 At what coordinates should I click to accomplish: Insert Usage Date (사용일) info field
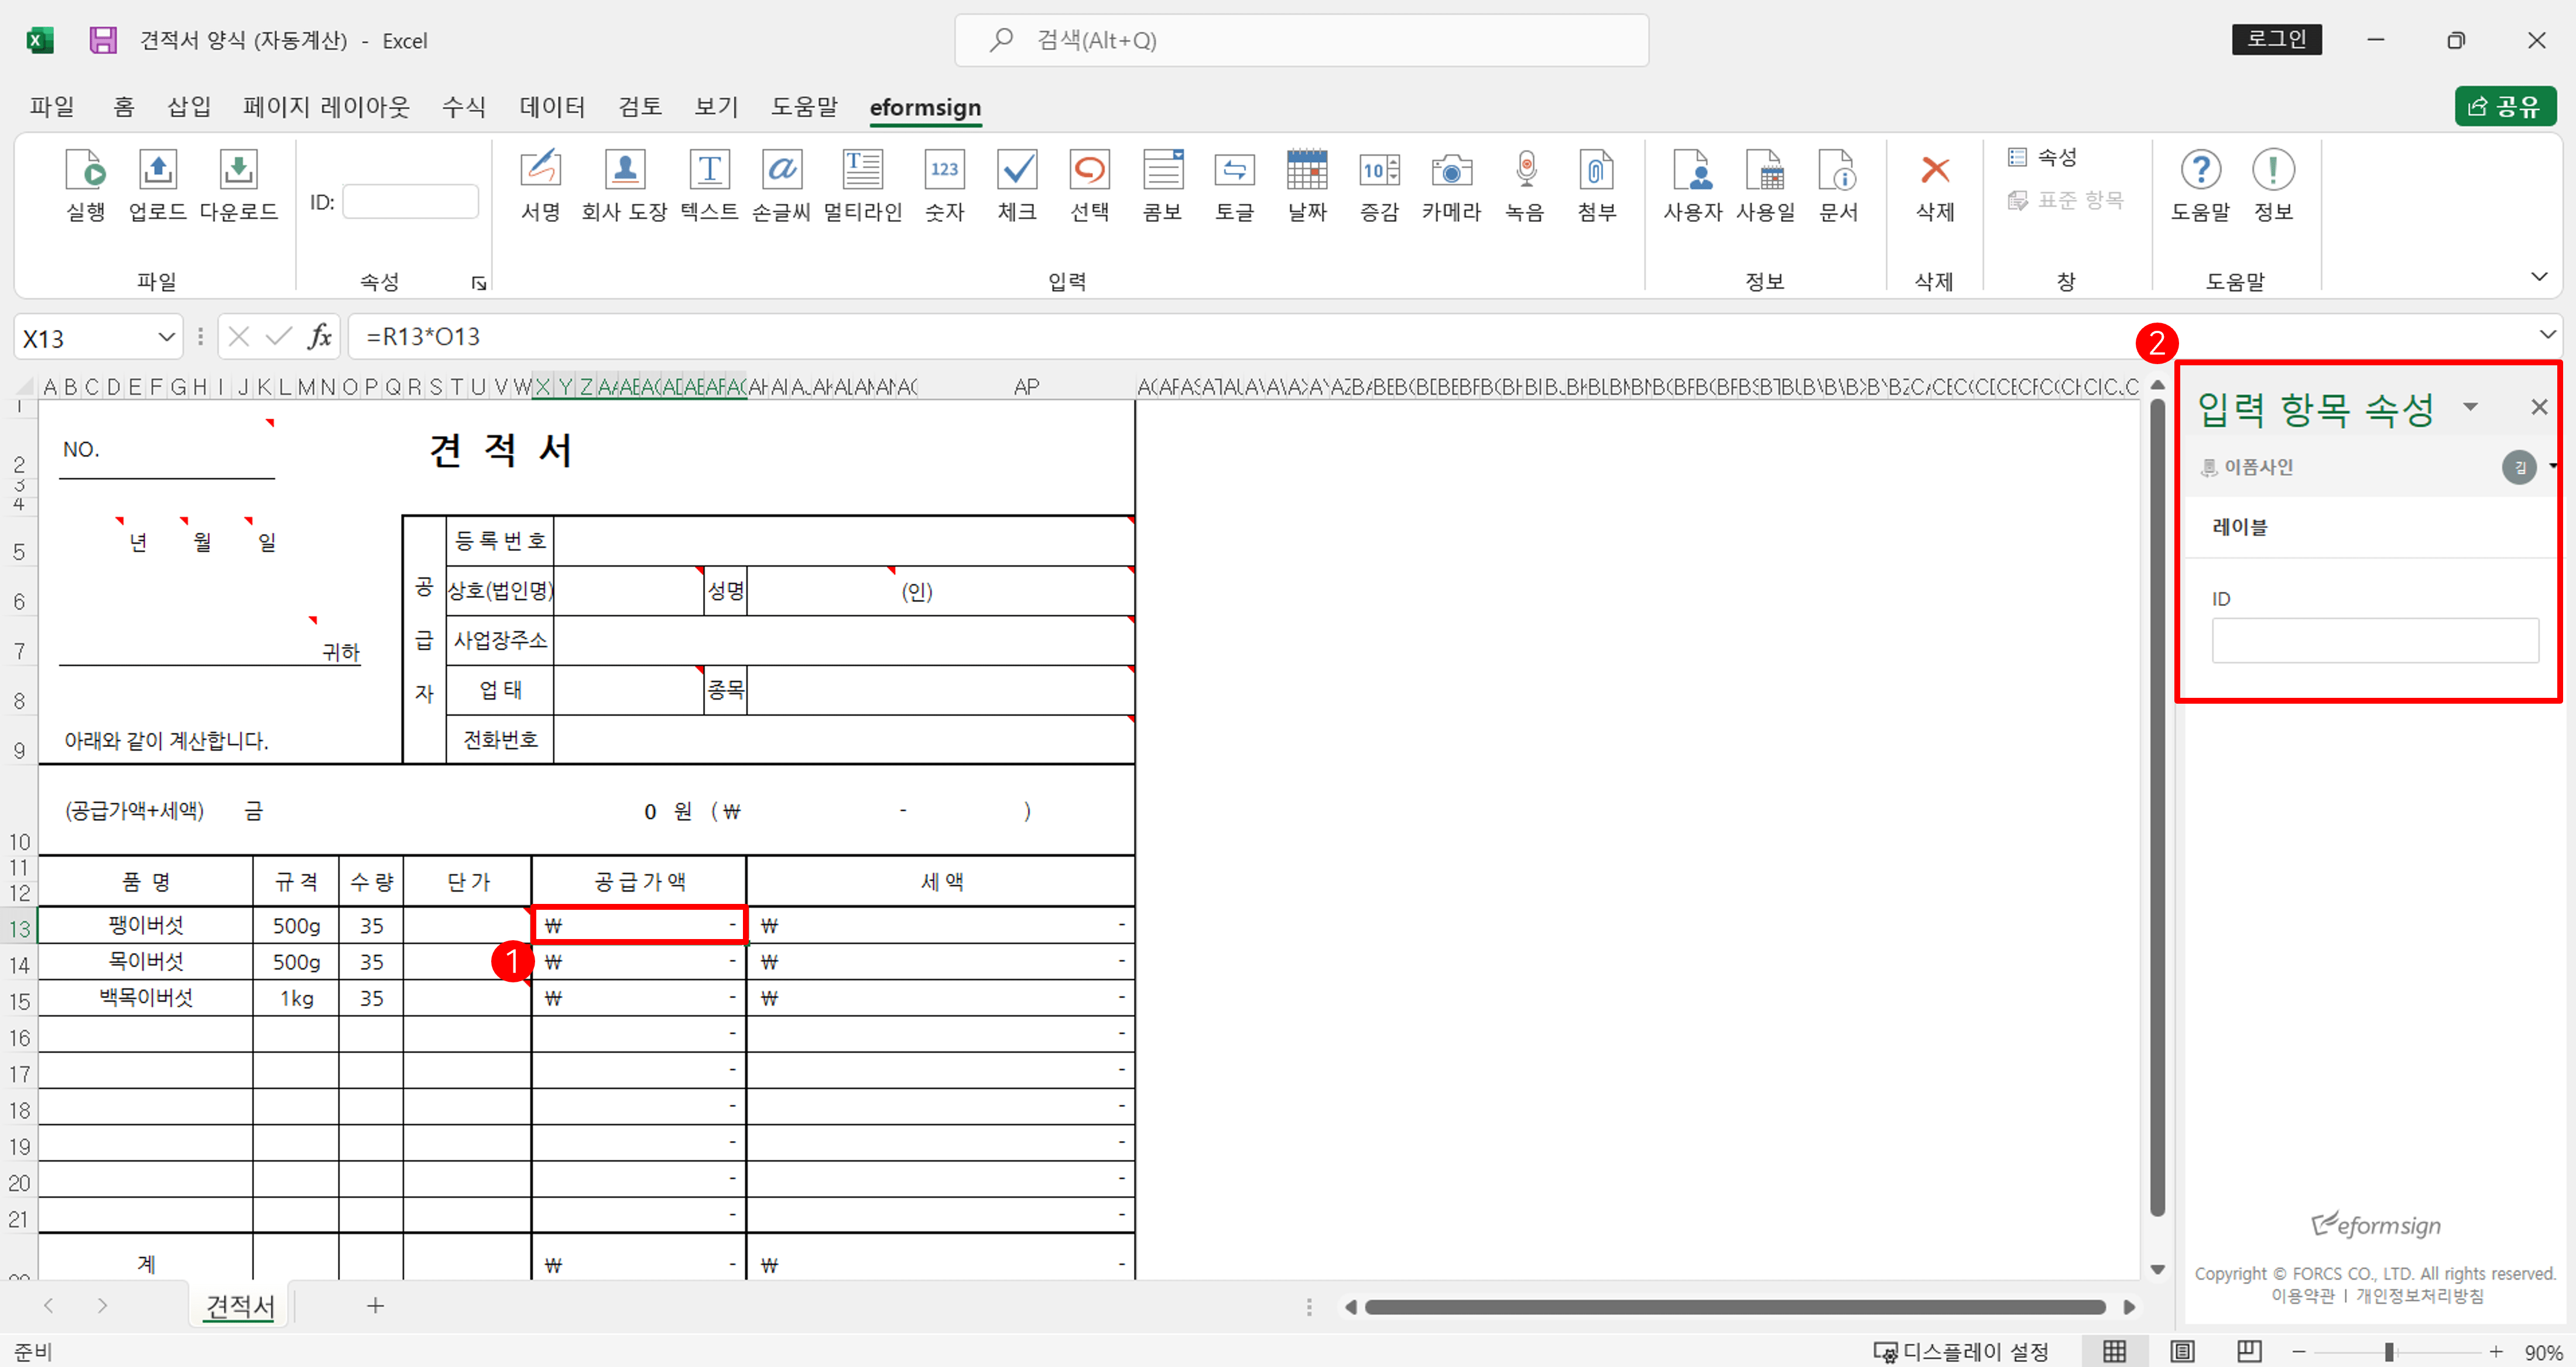pos(1765,185)
